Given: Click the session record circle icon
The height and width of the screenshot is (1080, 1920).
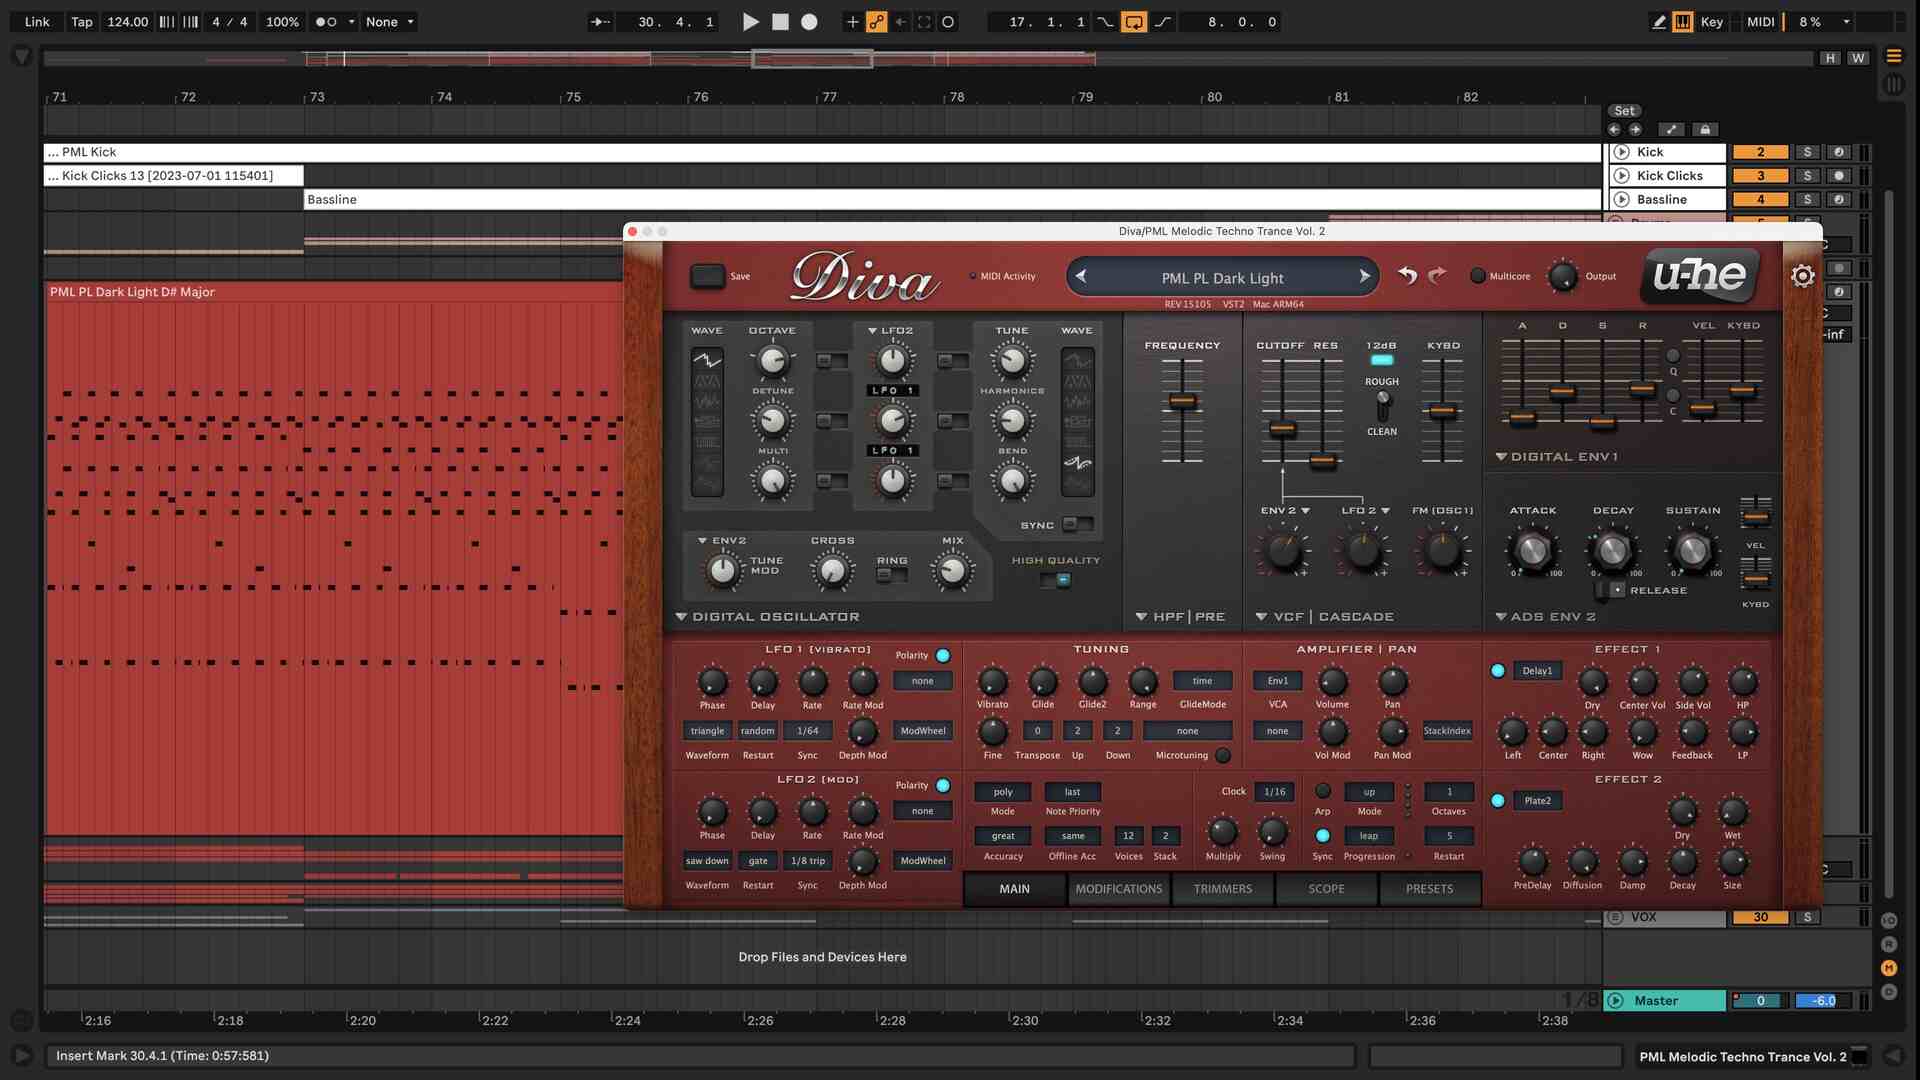Looking at the screenshot, I should coord(948,21).
